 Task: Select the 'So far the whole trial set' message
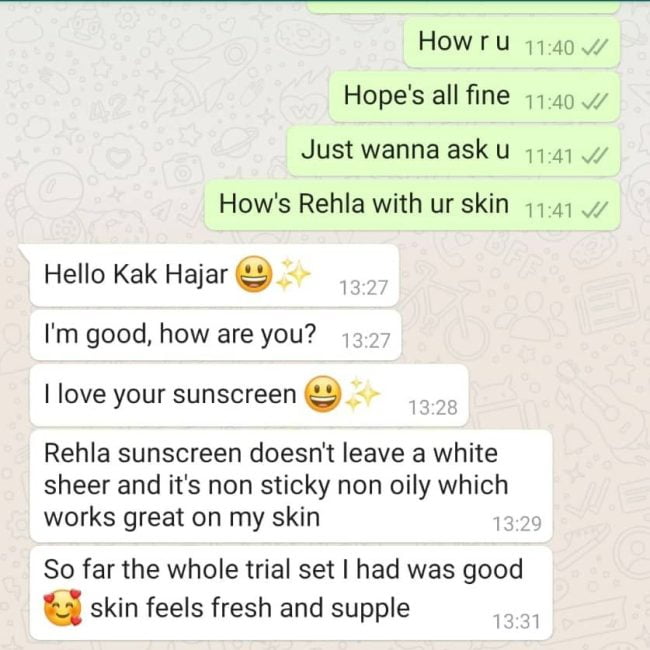(291, 593)
